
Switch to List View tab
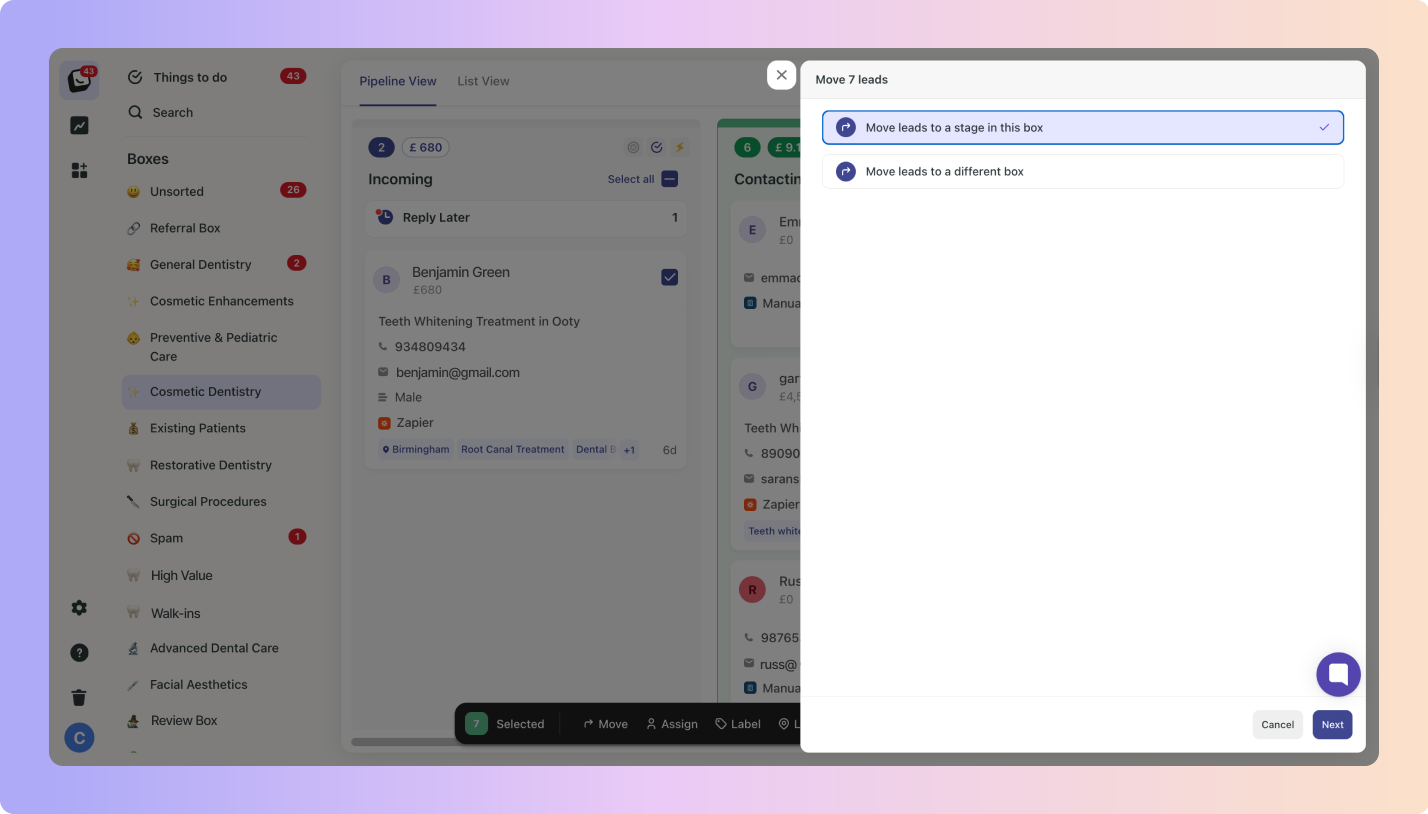(483, 81)
